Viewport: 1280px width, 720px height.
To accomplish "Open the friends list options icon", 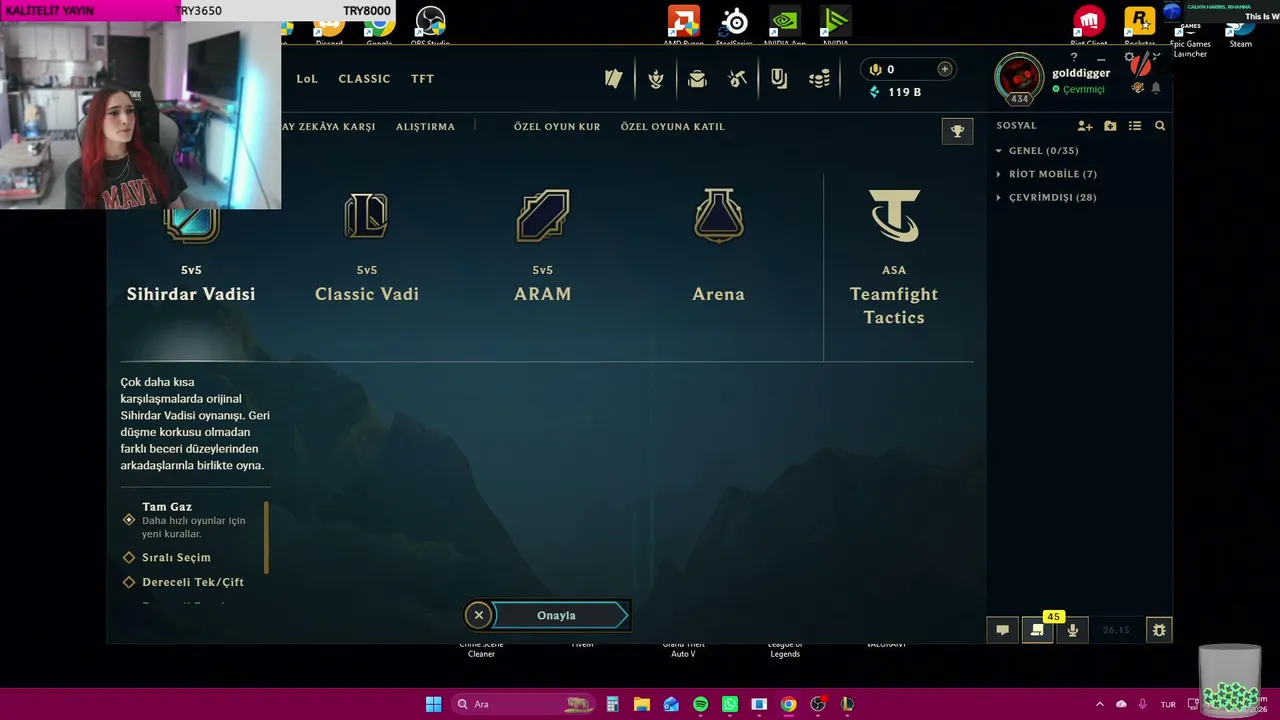I will coord(1135,126).
